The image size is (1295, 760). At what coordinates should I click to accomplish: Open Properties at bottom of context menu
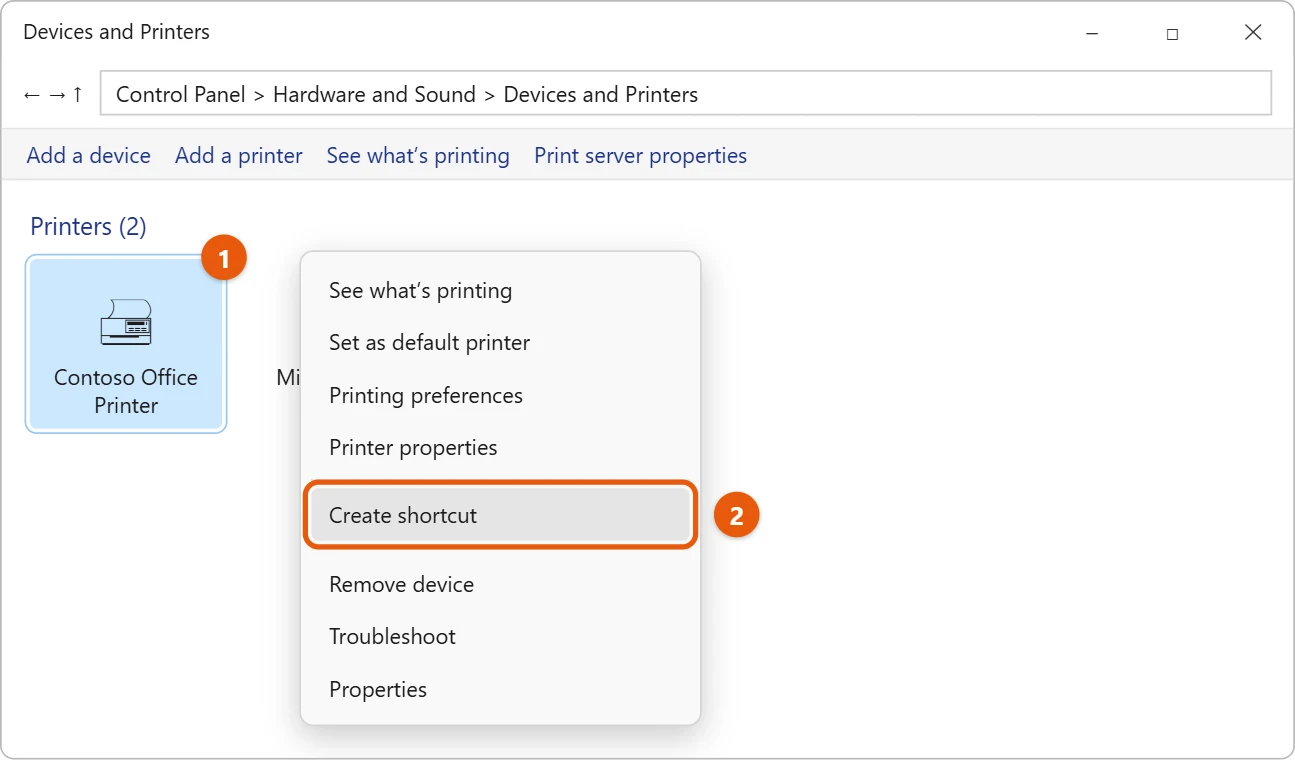tap(500, 690)
